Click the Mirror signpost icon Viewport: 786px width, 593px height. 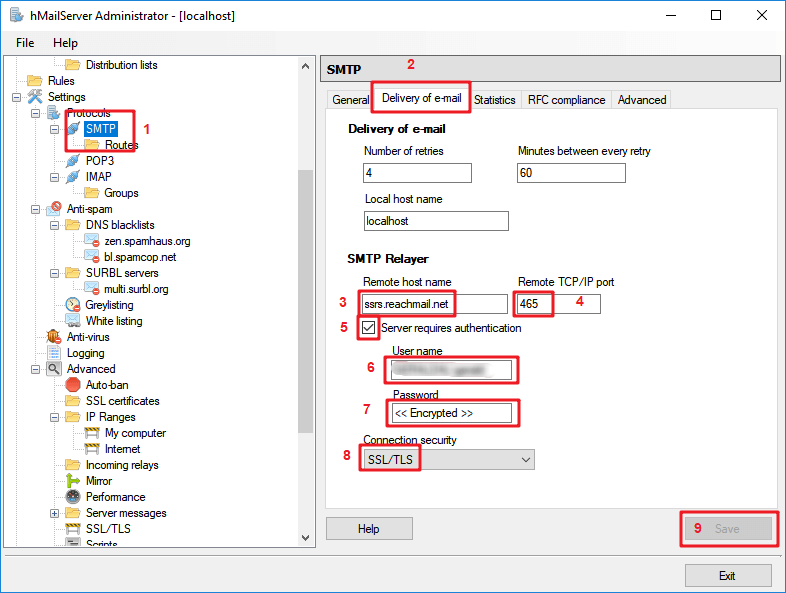(73, 481)
